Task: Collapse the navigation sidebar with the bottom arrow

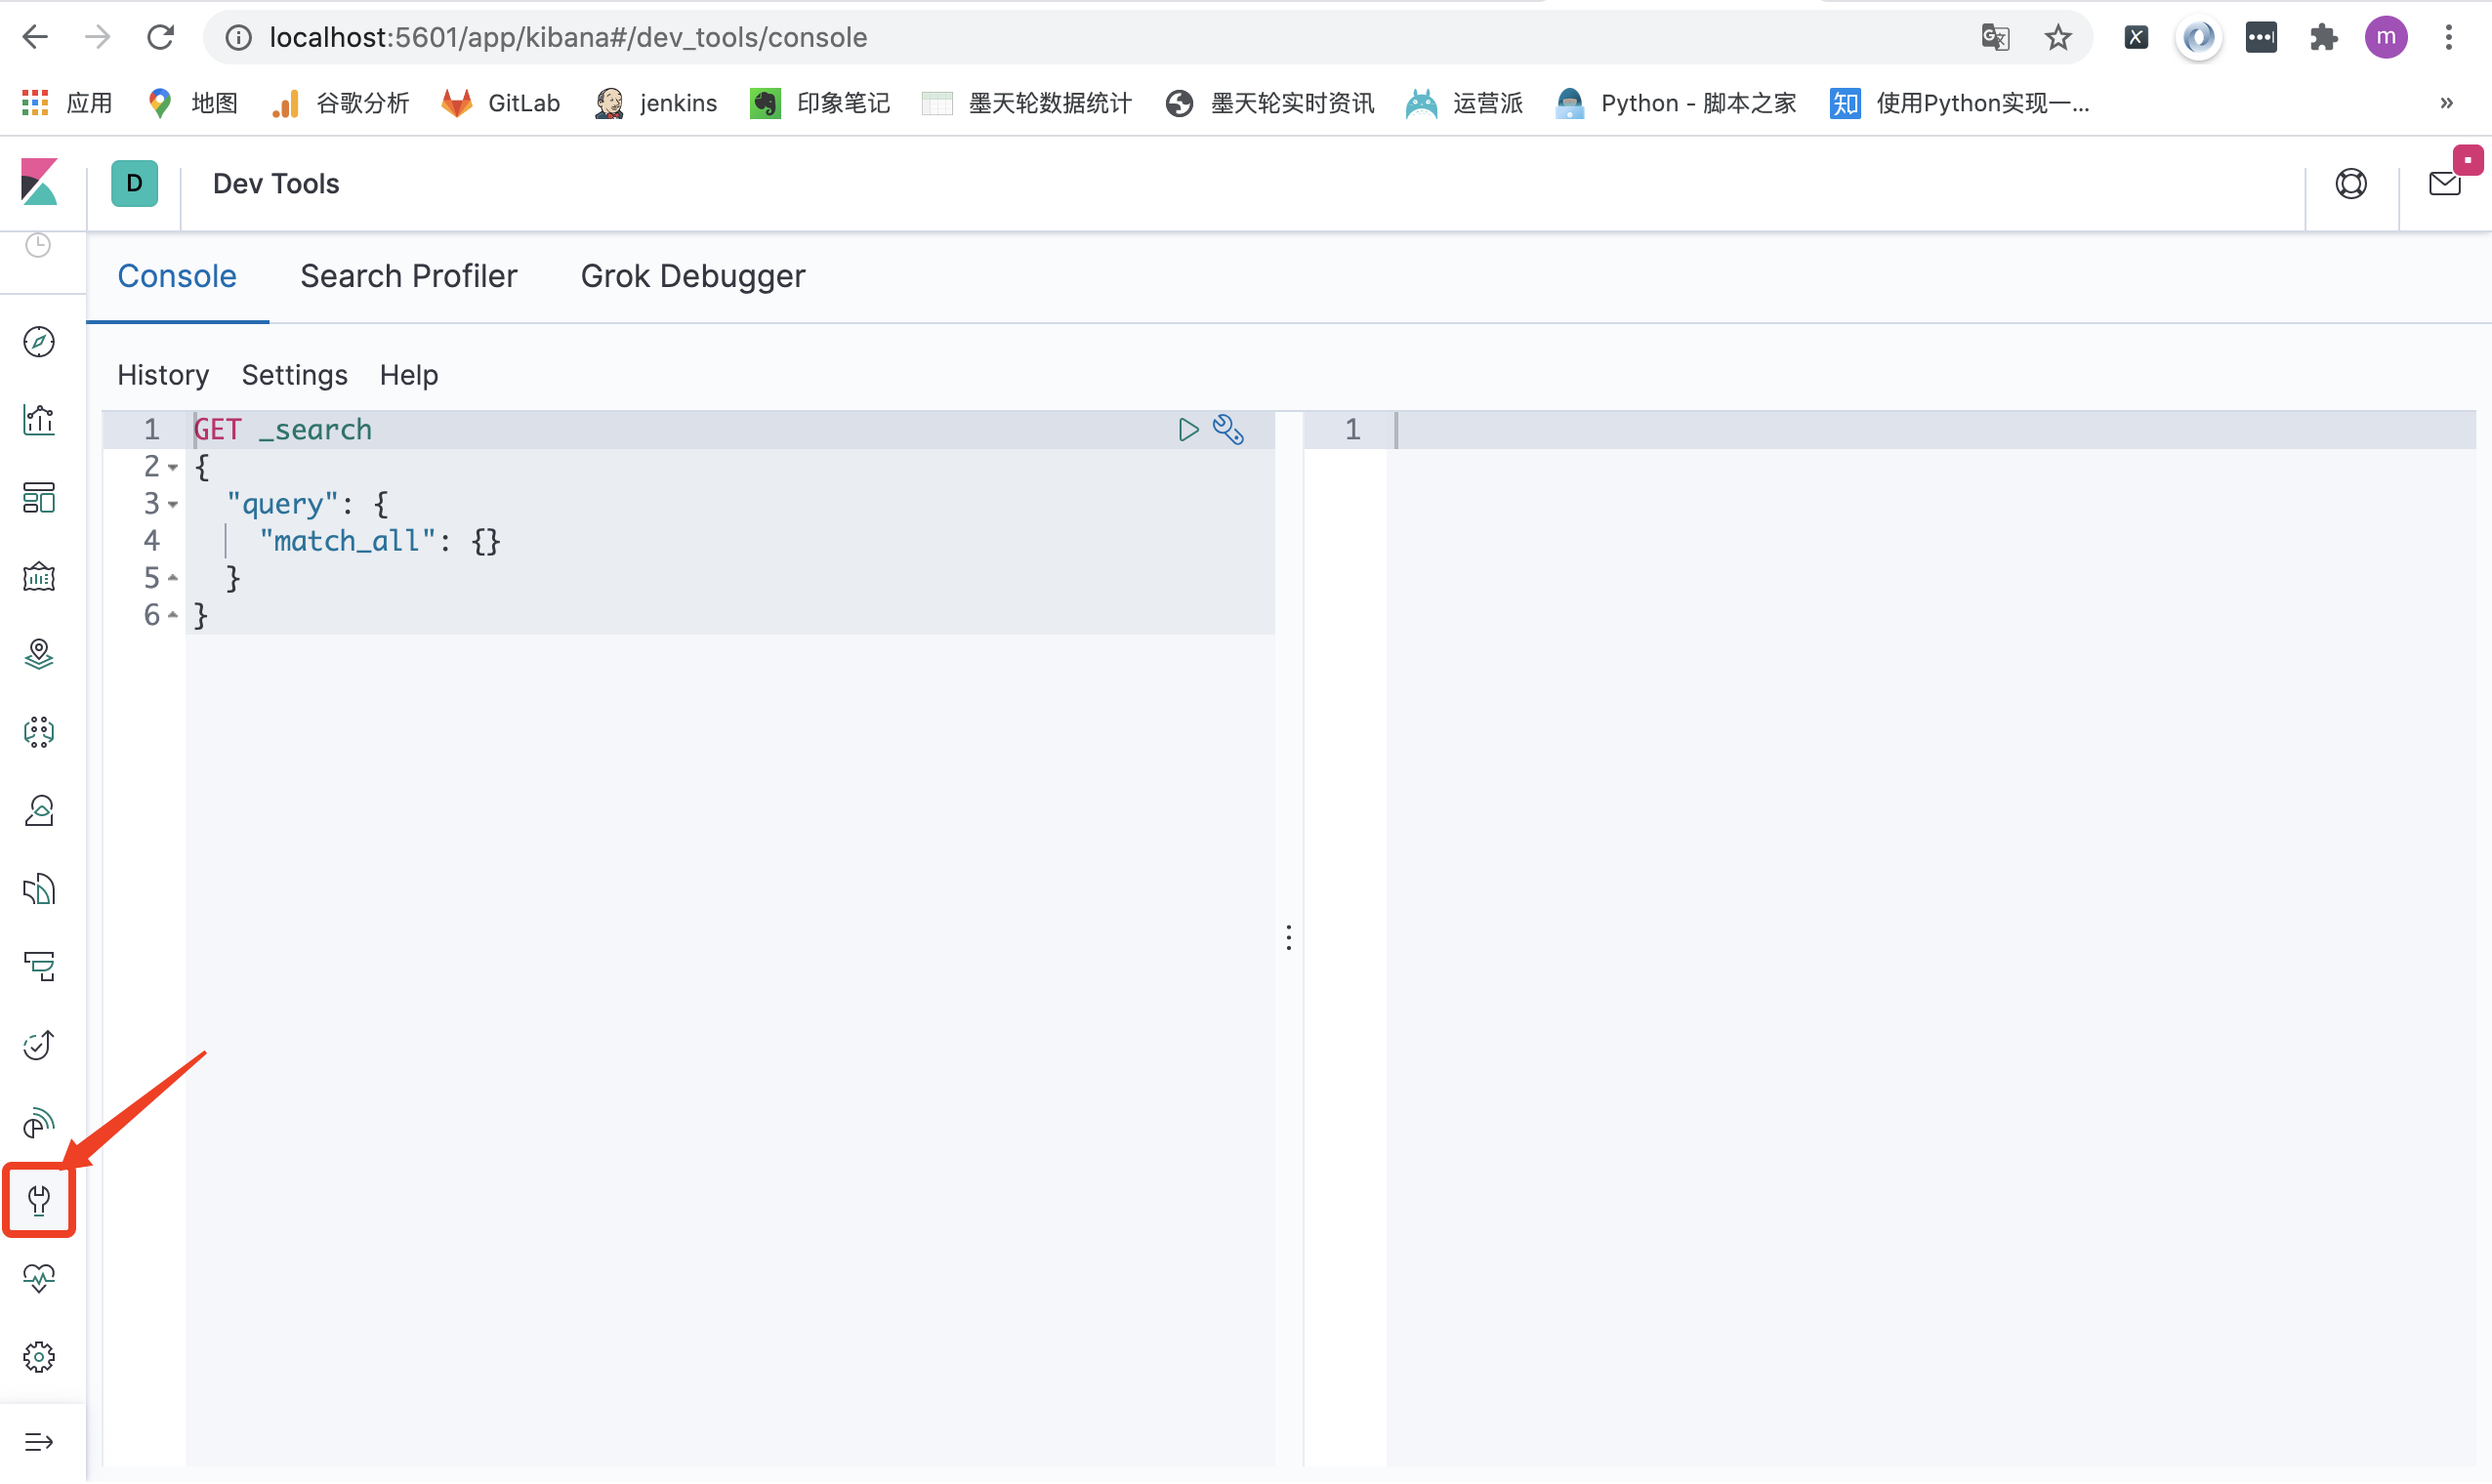Action: pos(40,1441)
